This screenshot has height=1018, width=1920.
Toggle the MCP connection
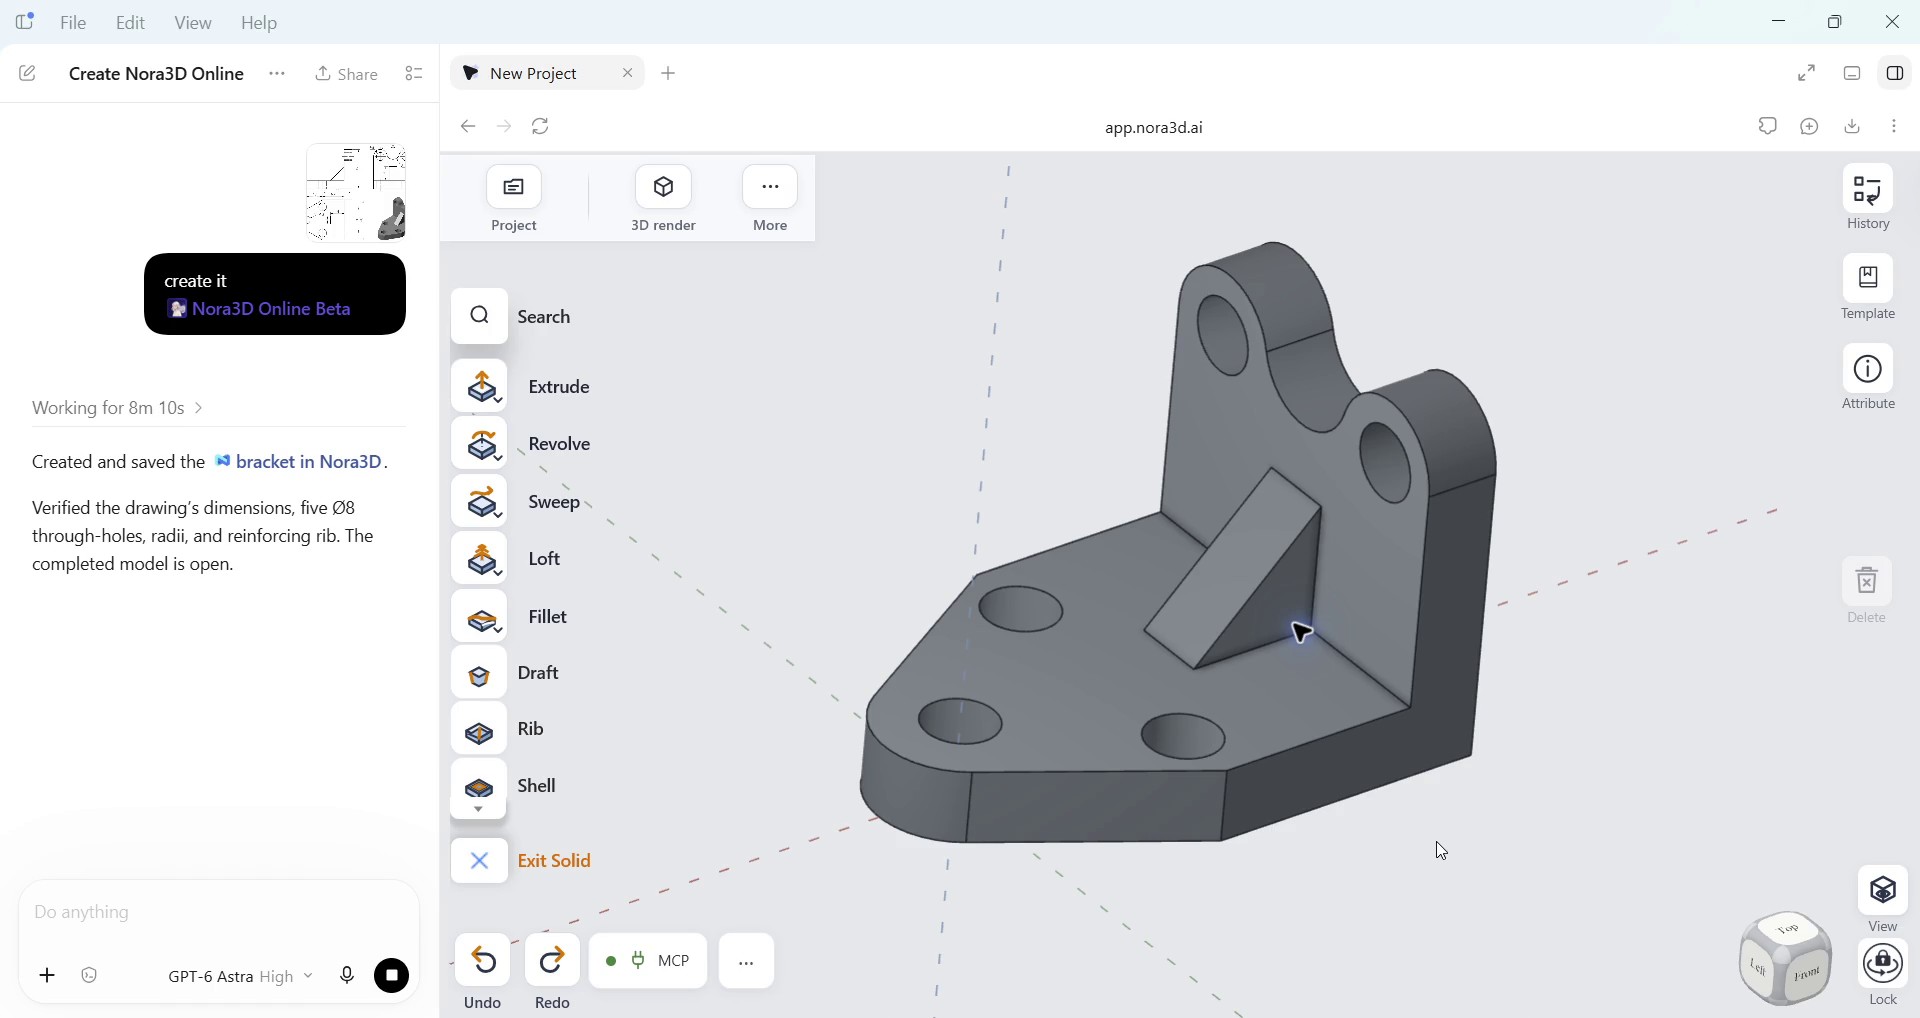pos(648,961)
